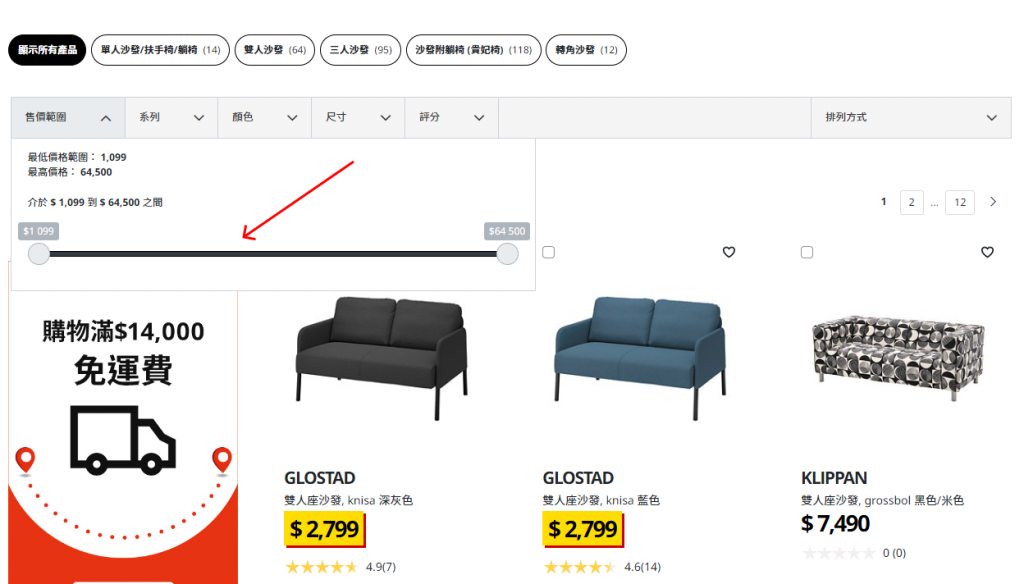This screenshot has width=1024, height=584.
Task: Select the 轉角沙發 (12) category tab
Action: point(586,50)
